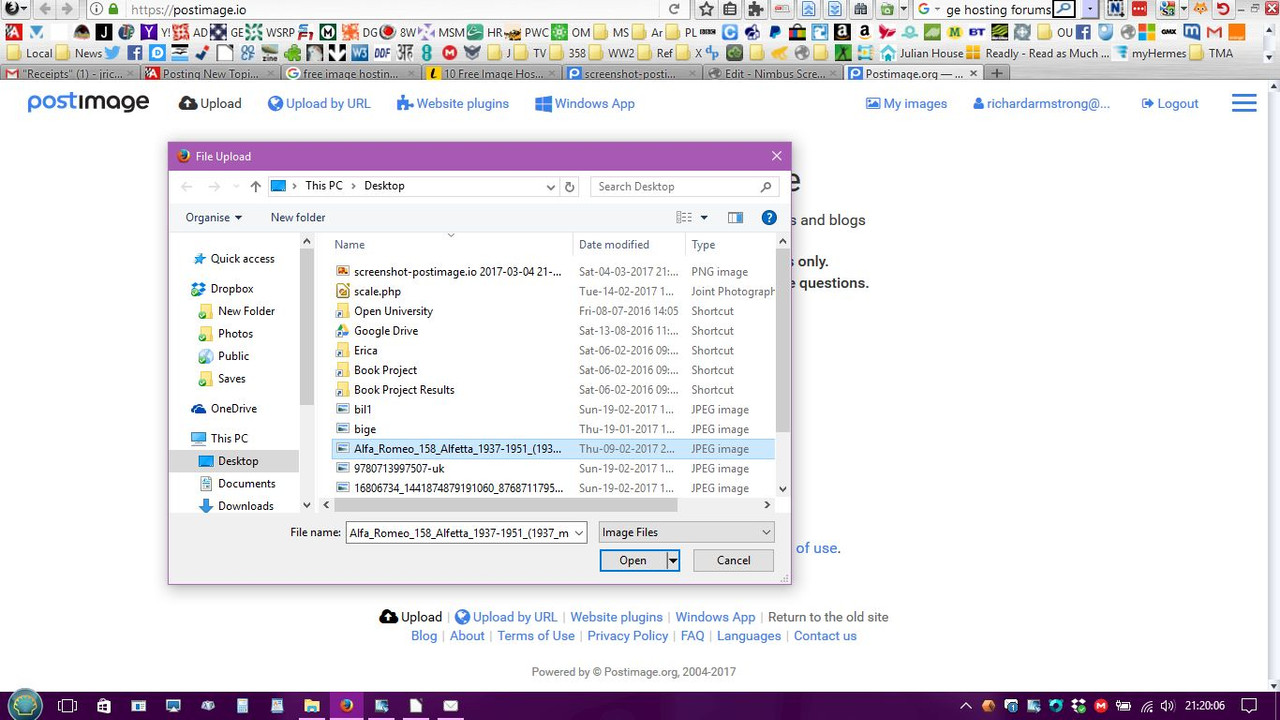Click the Task View icon on taskbar

coord(67,705)
